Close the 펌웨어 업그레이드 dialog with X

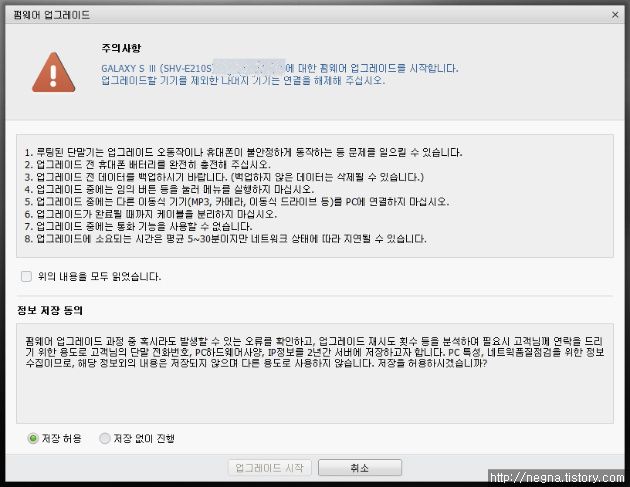tap(615, 15)
